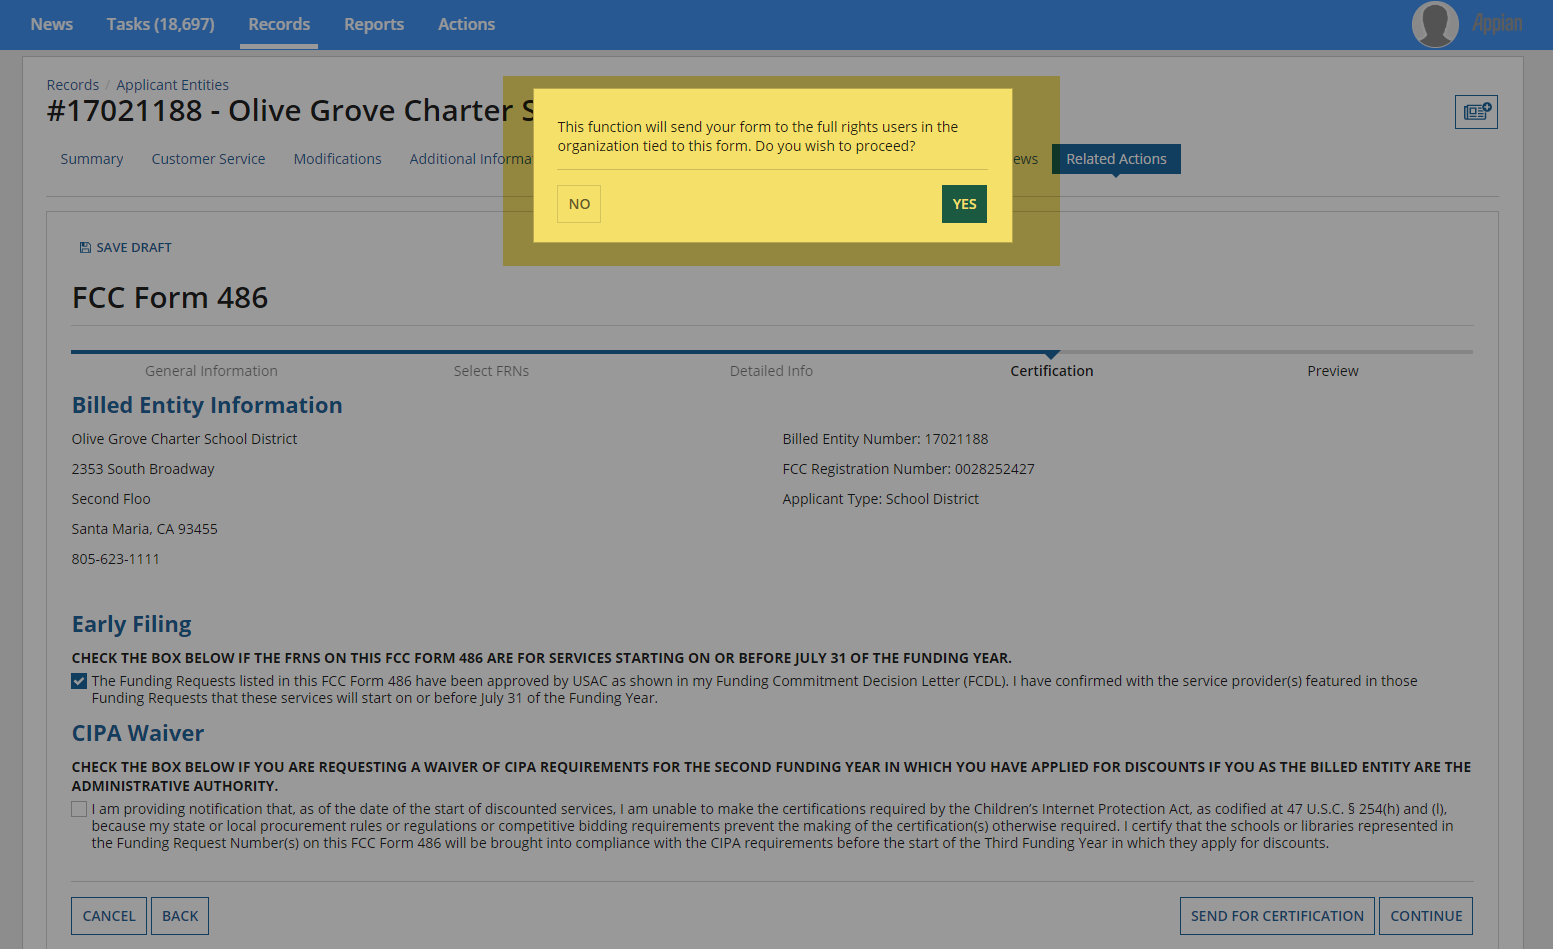
Task: Click SEND FOR CERTIFICATION
Action: (x=1277, y=916)
